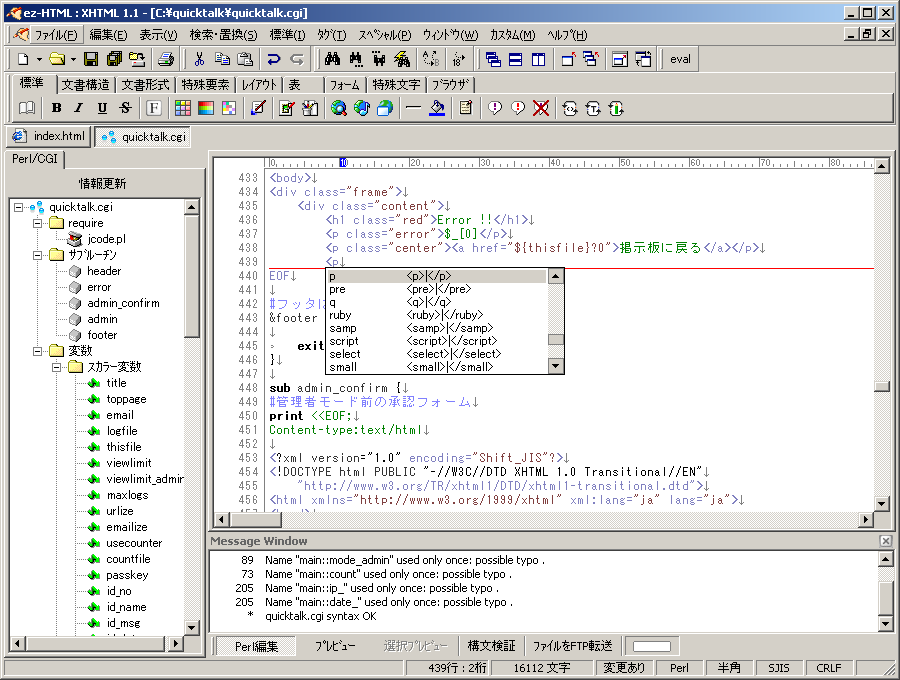900x680 pixels.
Task: Click the Font F icon
Action: point(153,108)
